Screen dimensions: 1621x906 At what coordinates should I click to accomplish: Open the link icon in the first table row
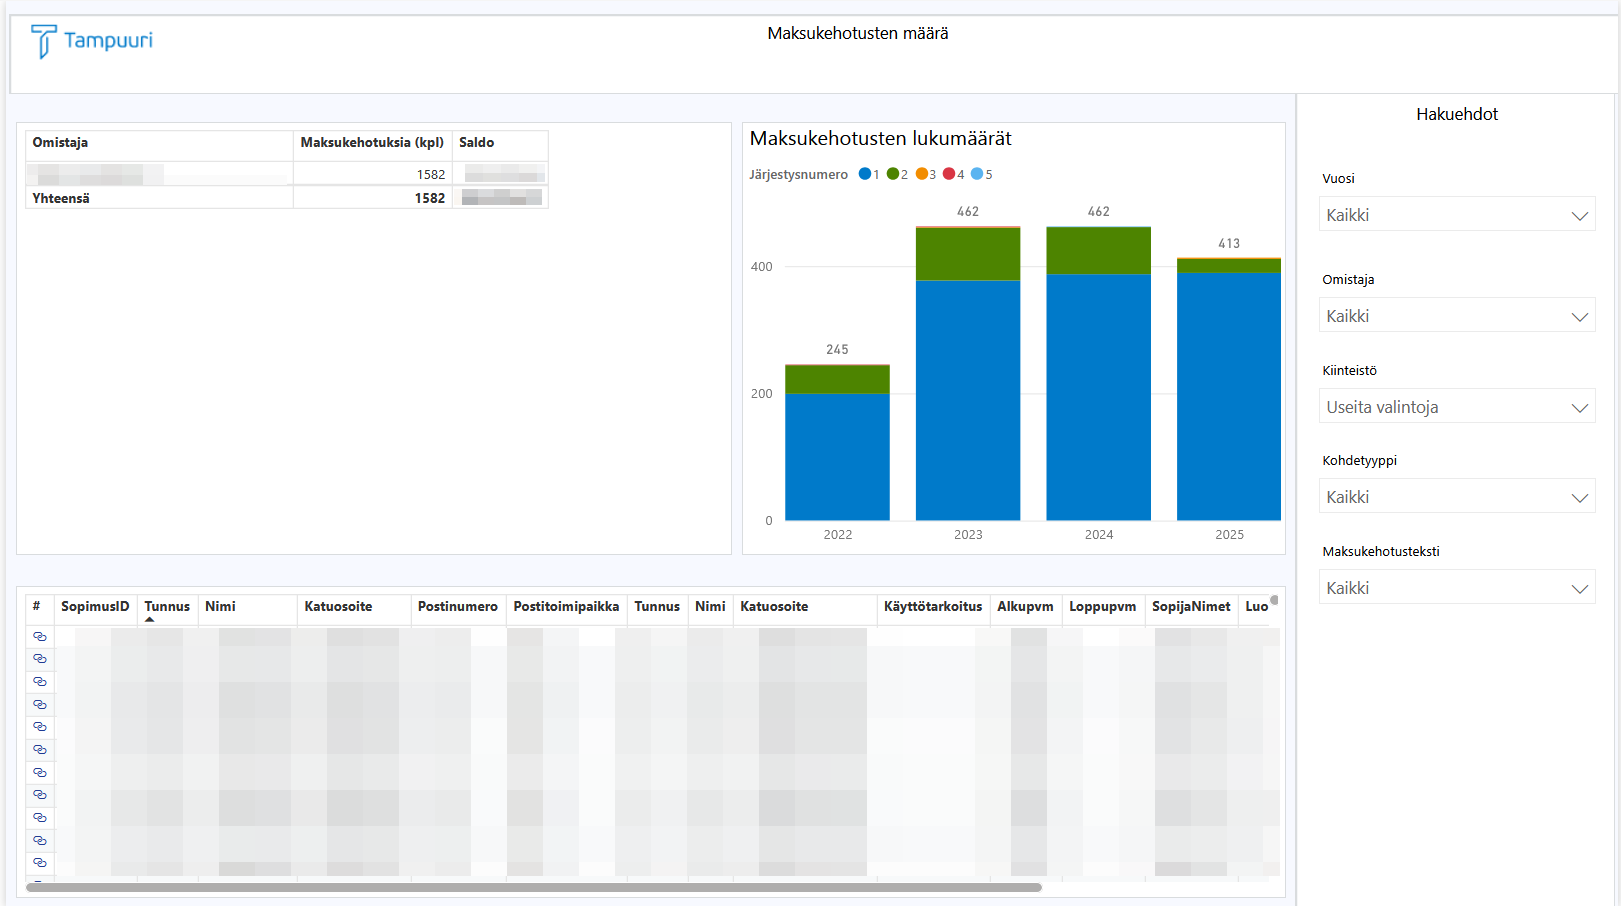pos(40,636)
